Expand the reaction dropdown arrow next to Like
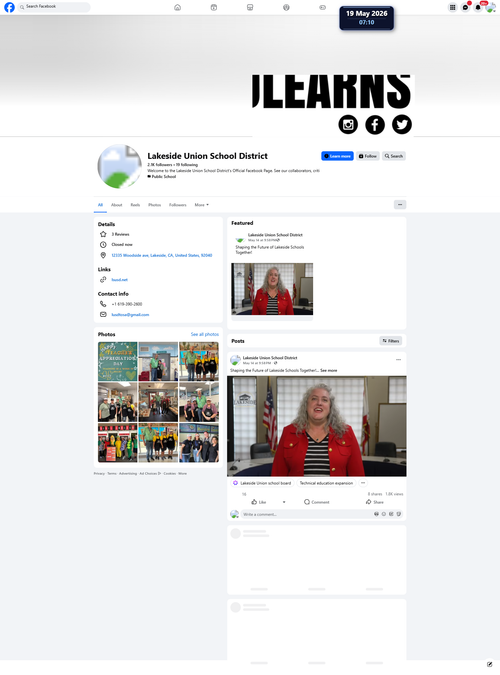 284,502
